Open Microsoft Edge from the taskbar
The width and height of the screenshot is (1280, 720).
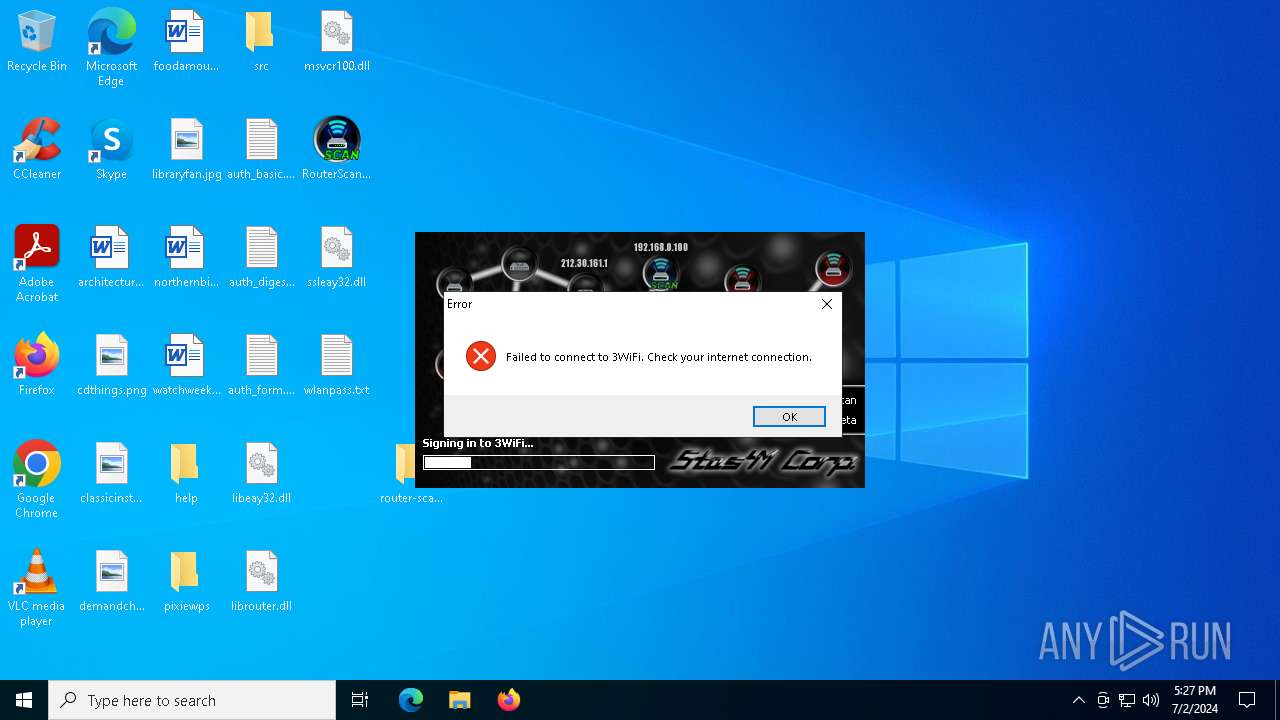[x=411, y=700]
